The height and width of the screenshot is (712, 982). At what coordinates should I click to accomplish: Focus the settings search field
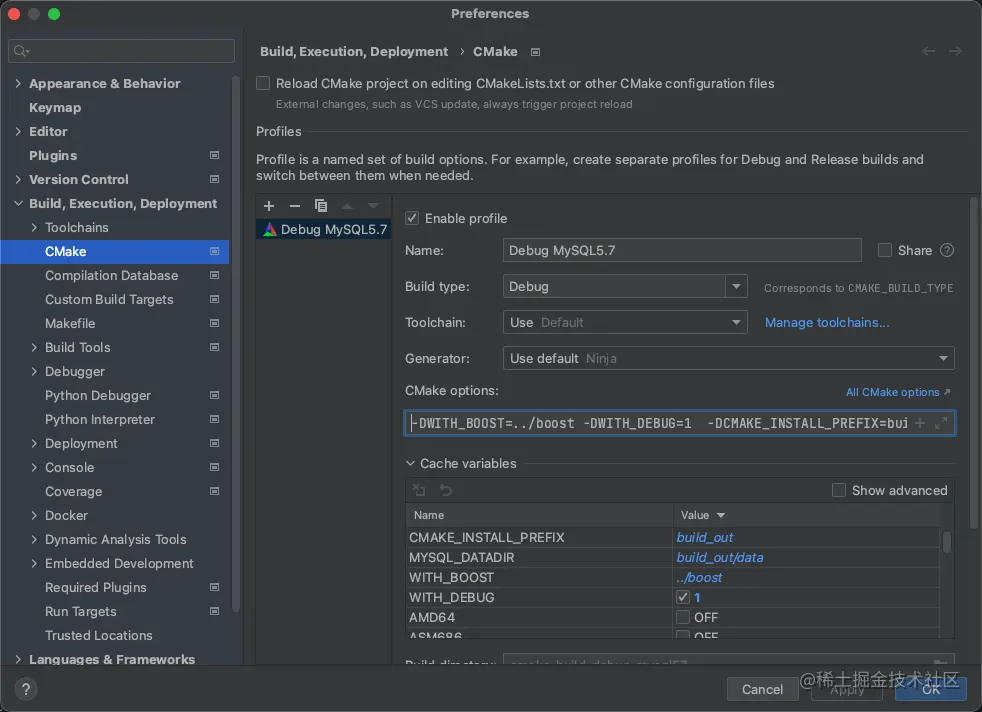[121, 51]
